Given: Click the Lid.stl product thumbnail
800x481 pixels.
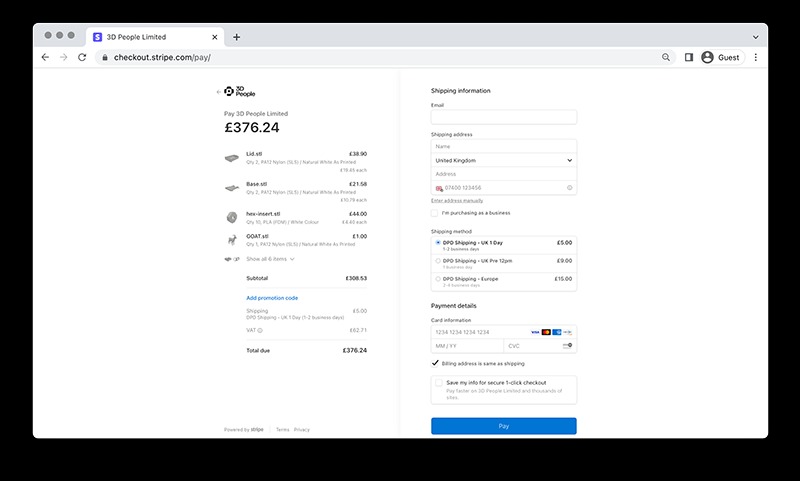Looking at the screenshot, I should pos(231,158).
